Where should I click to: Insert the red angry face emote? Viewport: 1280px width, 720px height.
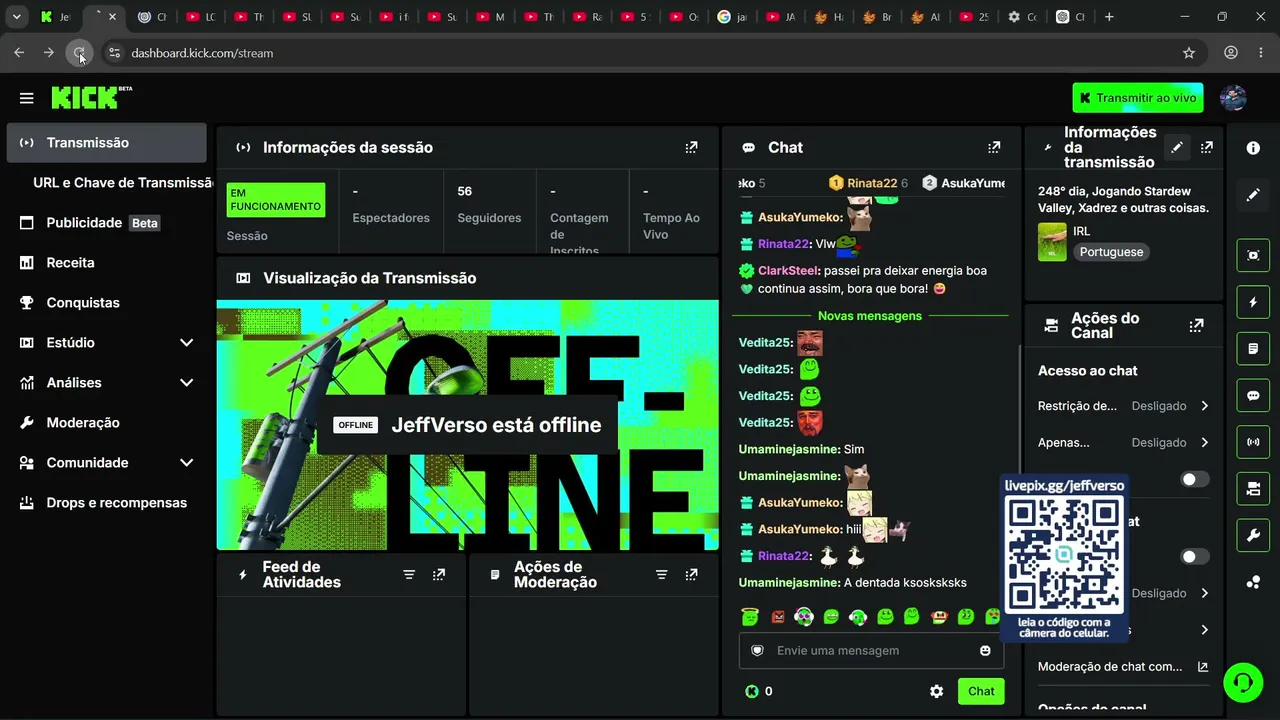[x=778, y=617]
